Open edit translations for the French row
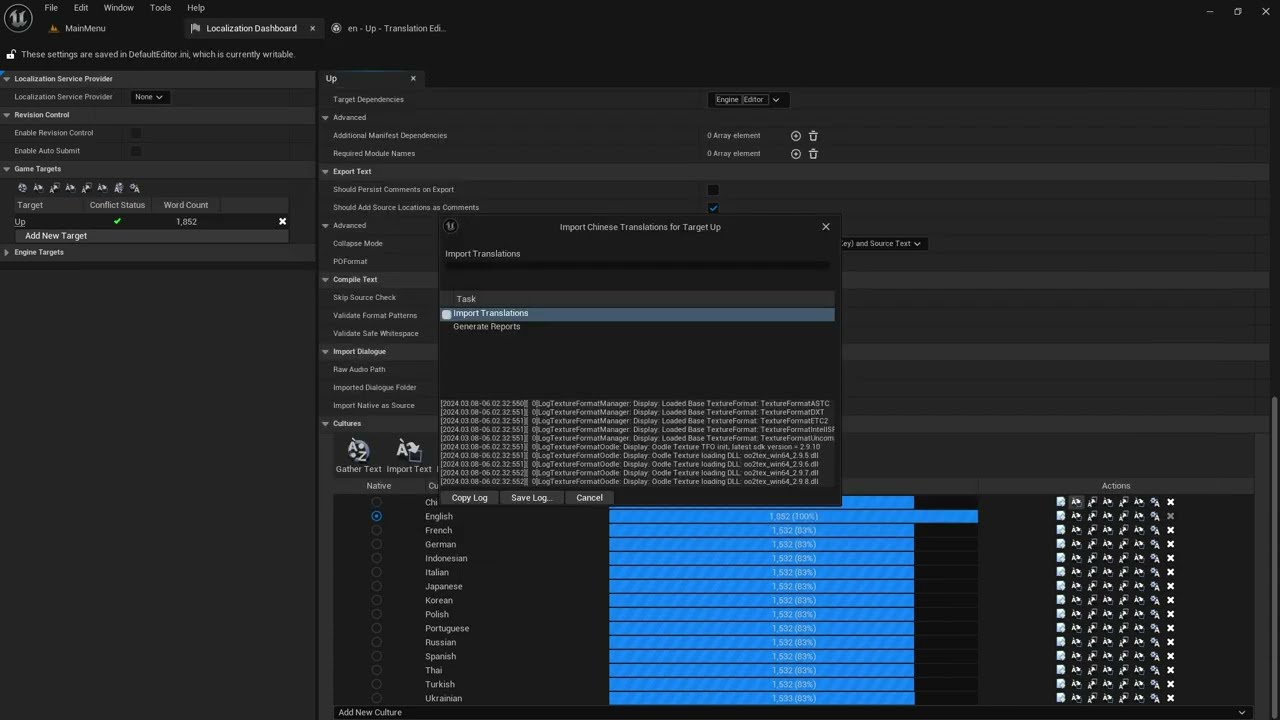Image resolution: width=1280 pixels, height=720 pixels. [x=1061, y=530]
